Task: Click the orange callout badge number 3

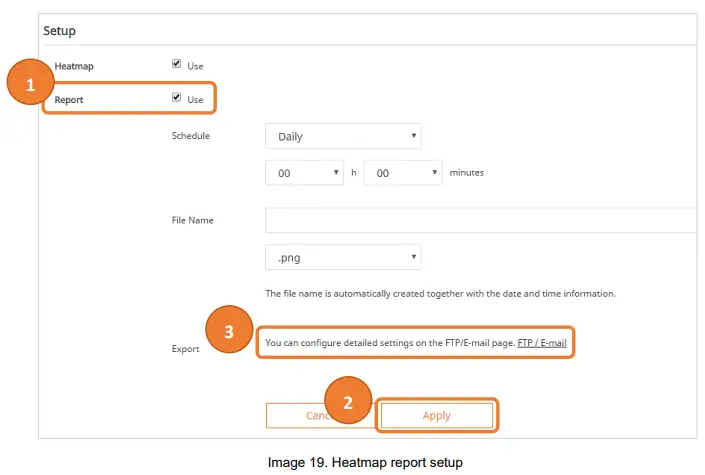Action: 229,333
